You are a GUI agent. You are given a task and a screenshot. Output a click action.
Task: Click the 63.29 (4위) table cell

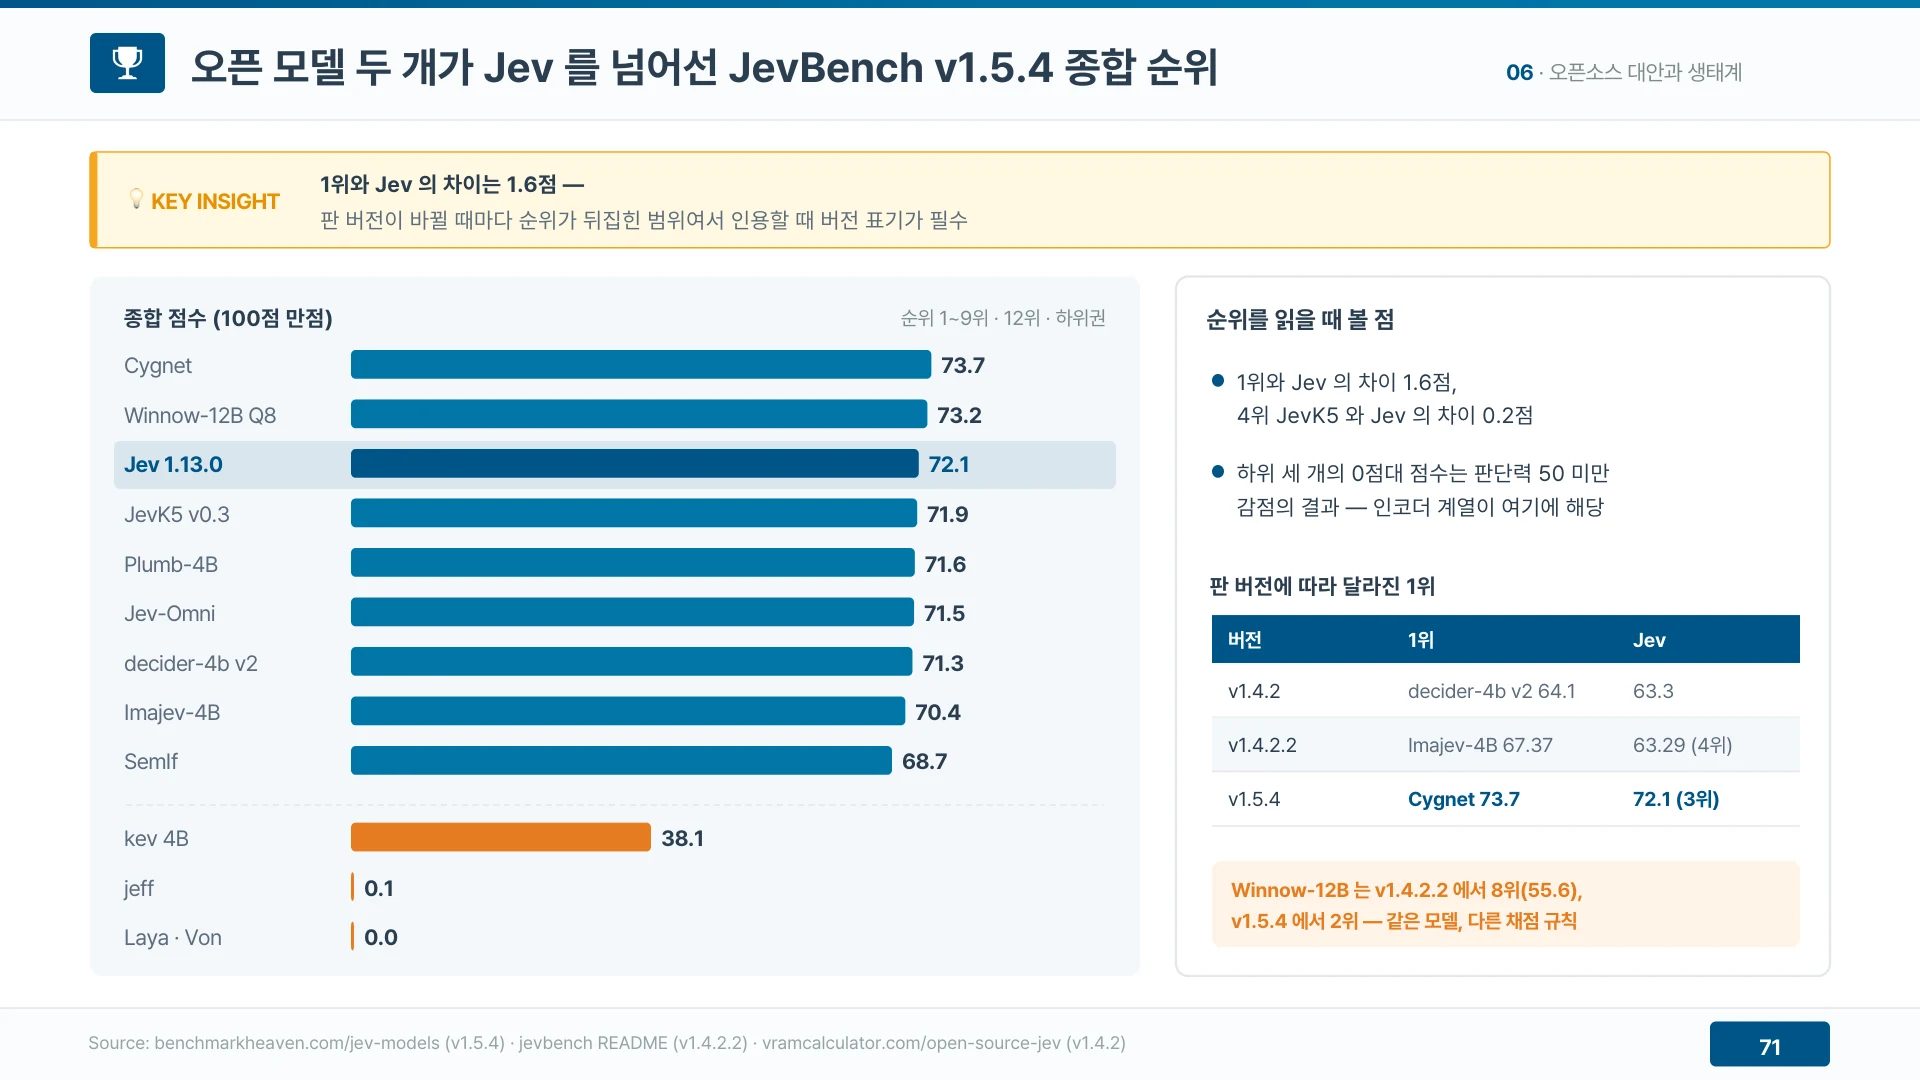click(x=1683, y=745)
